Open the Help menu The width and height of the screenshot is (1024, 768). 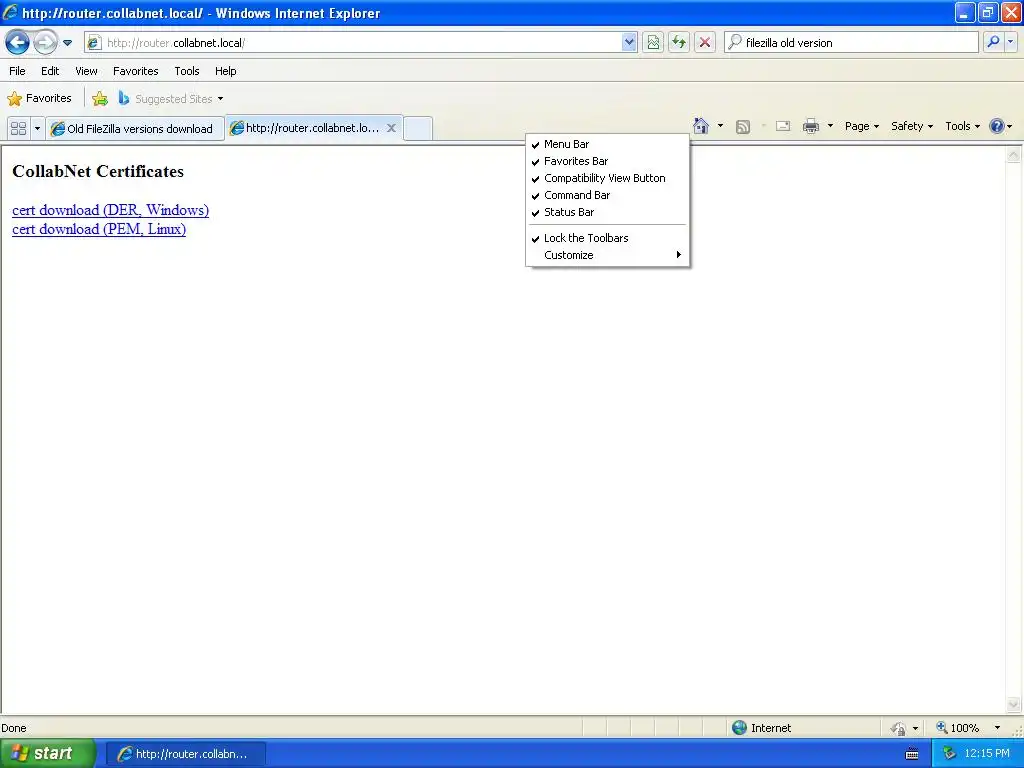[x=225, y=71]
